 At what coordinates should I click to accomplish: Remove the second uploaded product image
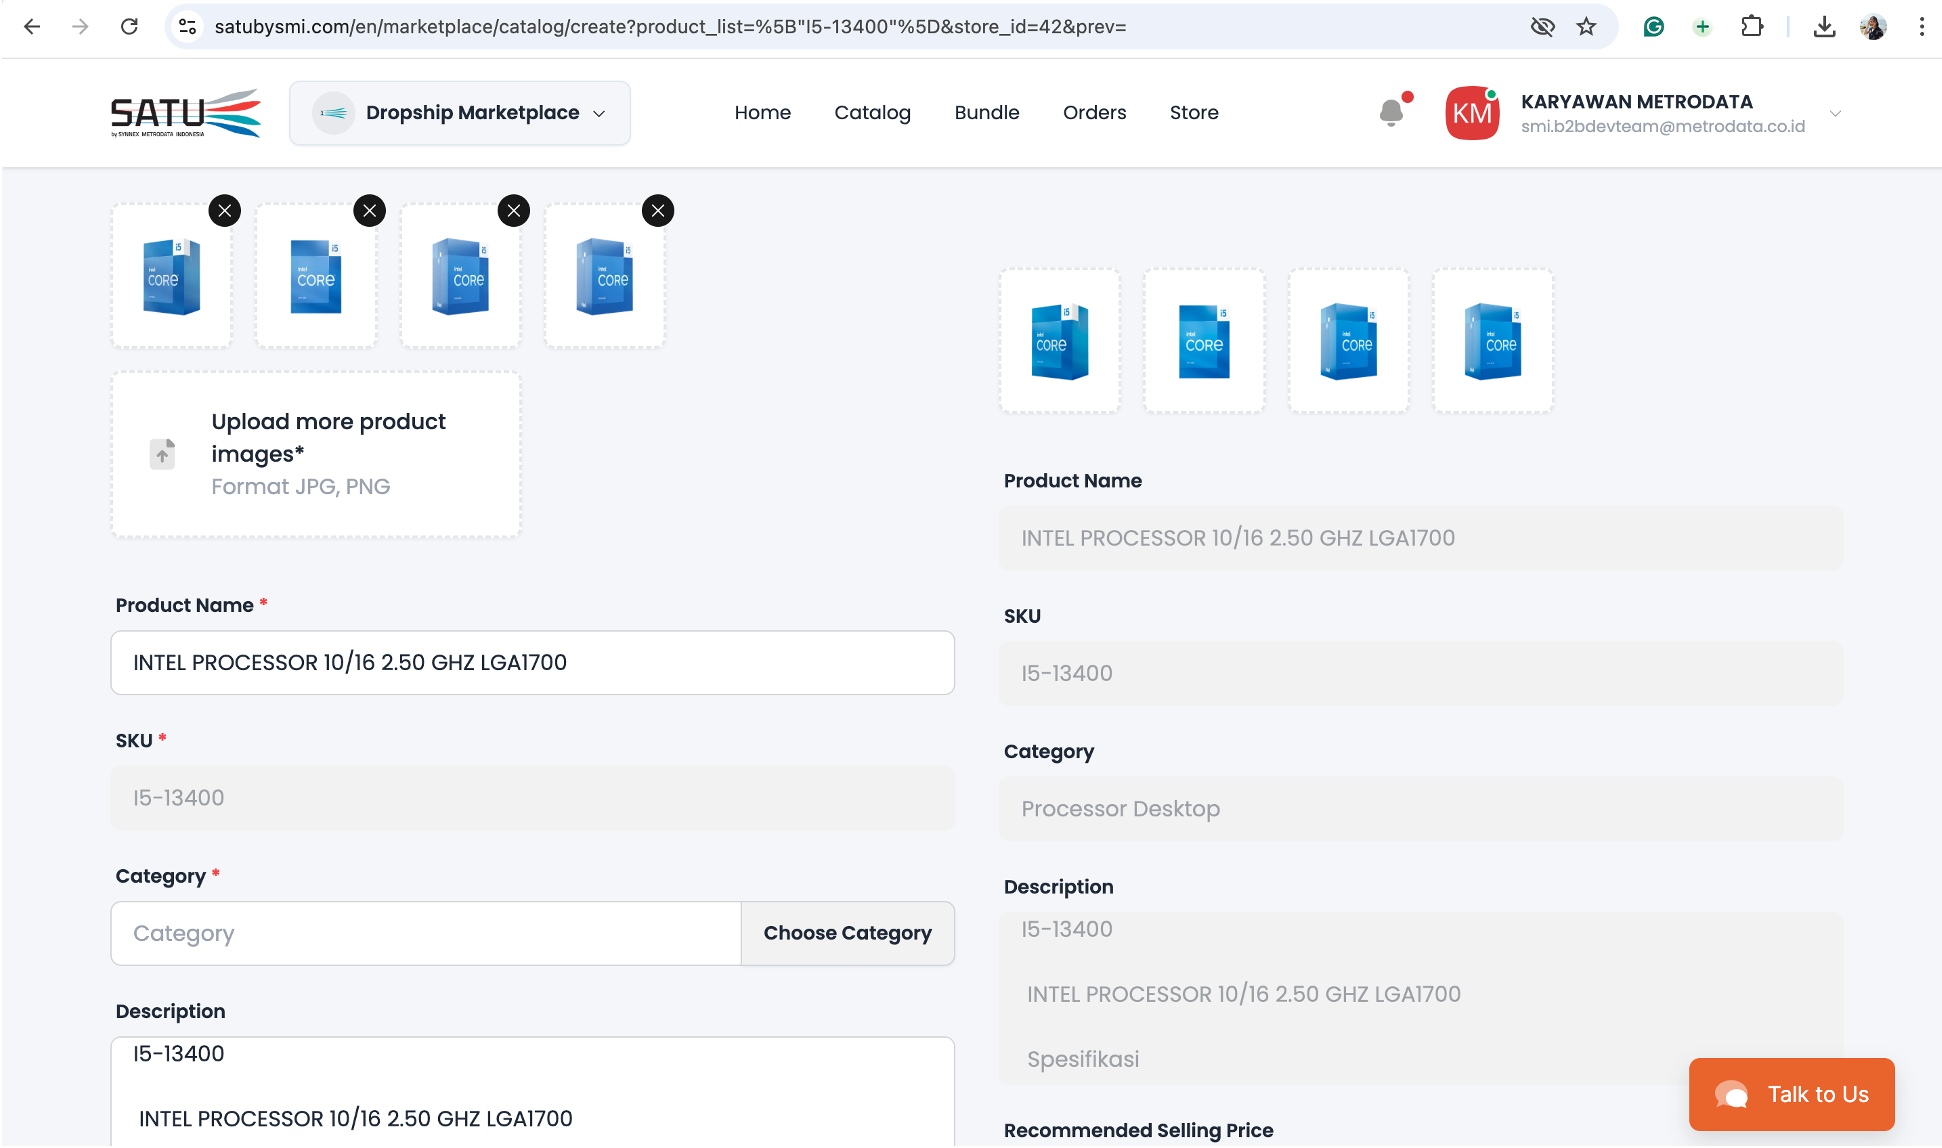pos(370,211)
